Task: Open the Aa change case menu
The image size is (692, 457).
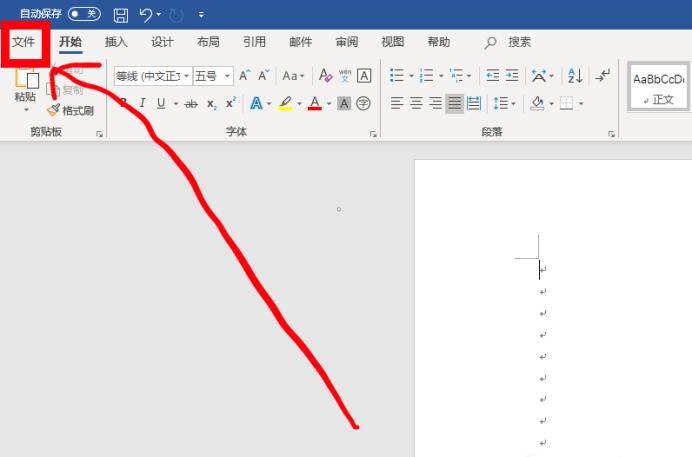Action: [x=293, y=76]
